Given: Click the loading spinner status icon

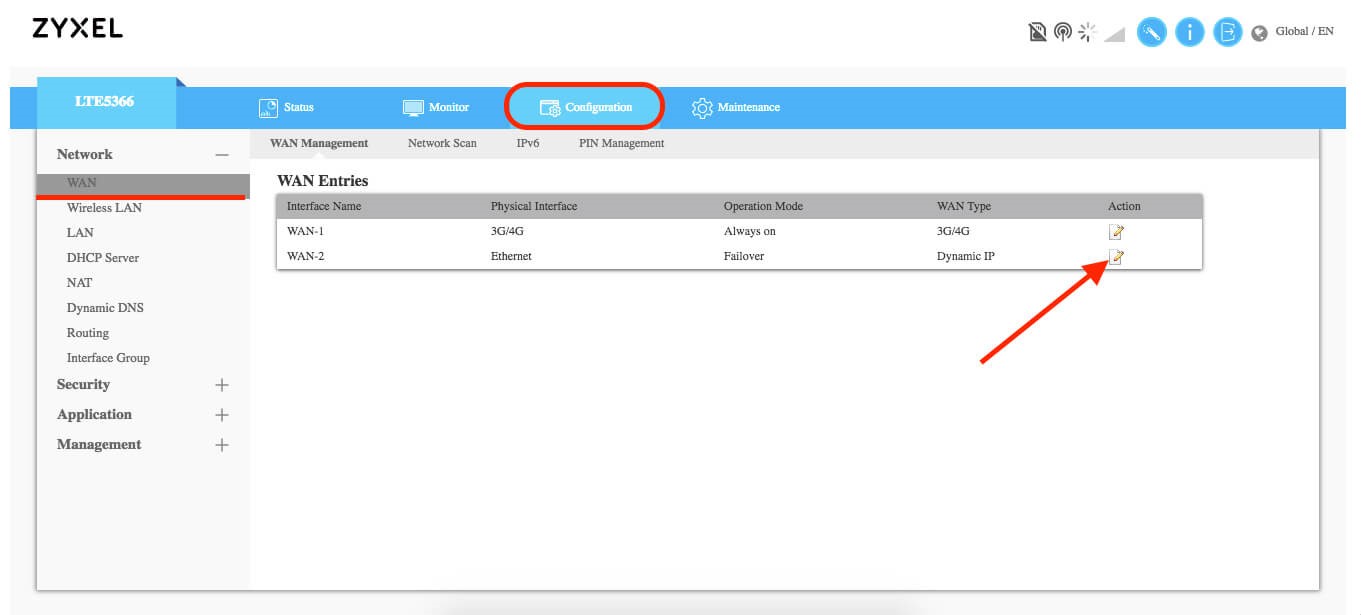Looking at the screenshot, I should click(1088, 33).
